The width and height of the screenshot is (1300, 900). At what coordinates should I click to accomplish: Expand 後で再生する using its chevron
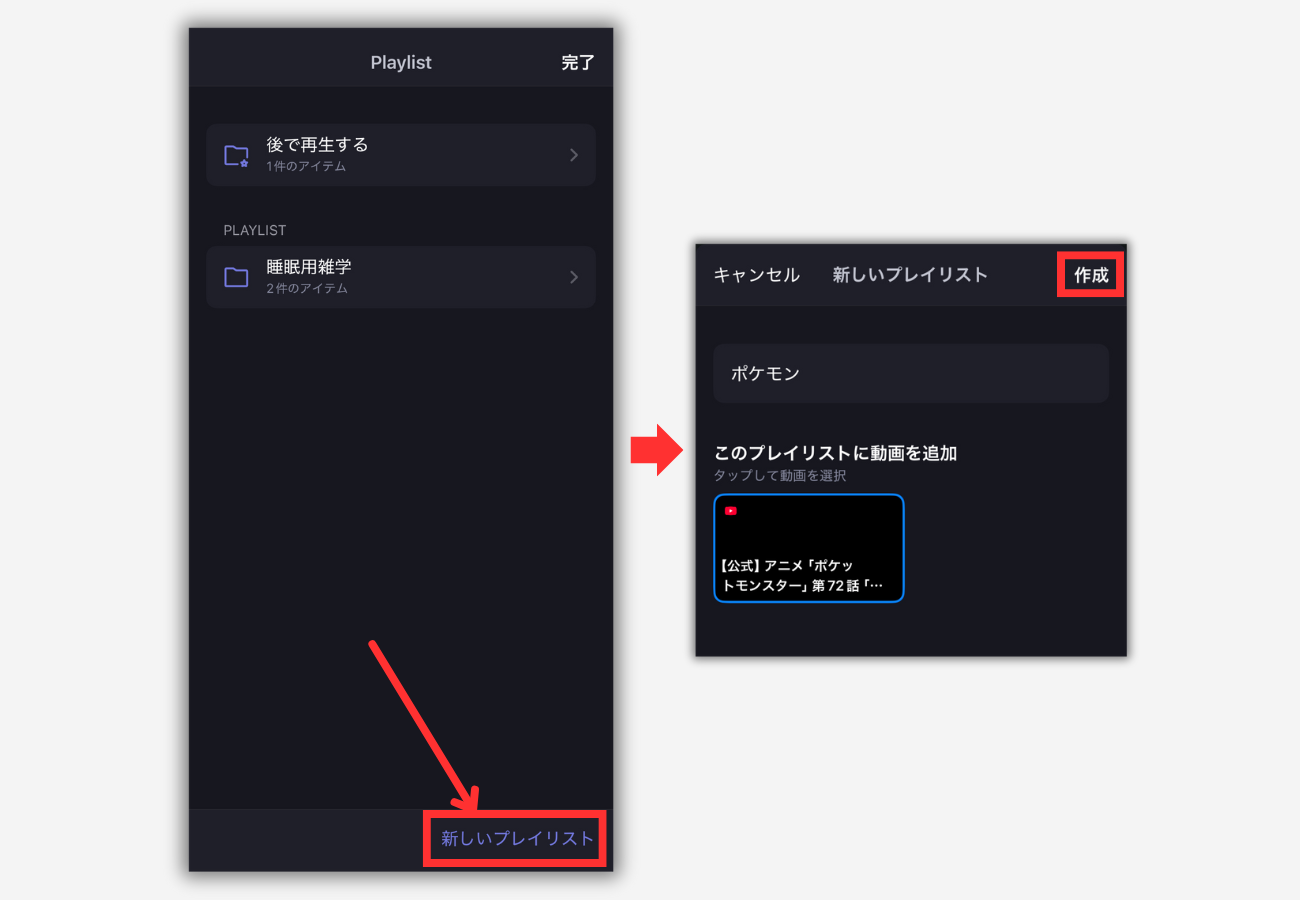point(573,155)
